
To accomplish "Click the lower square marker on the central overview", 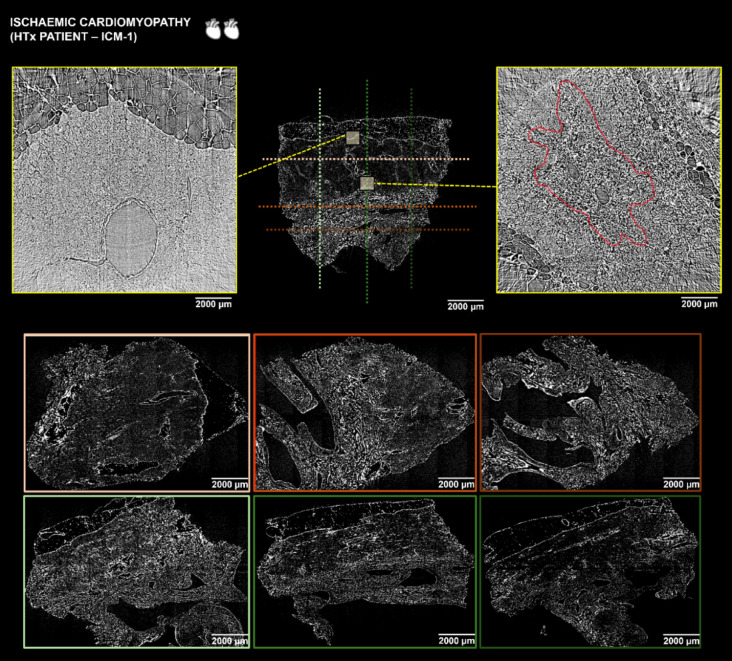I will click(x=367, y=183).
